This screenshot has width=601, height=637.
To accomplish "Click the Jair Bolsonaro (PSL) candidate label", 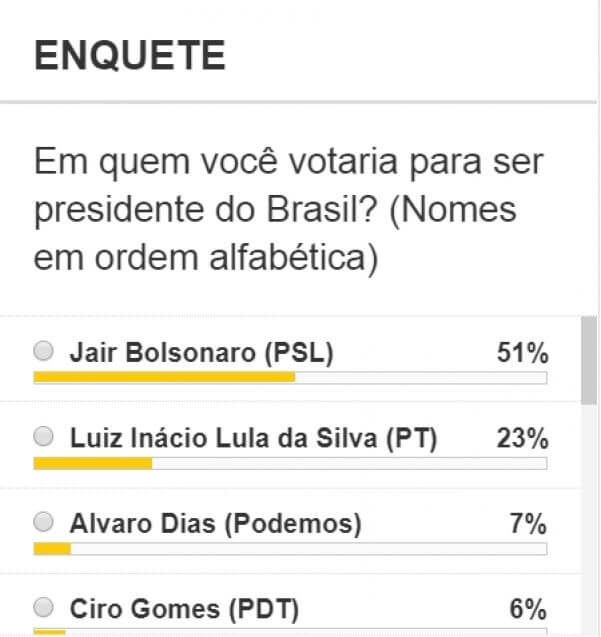I will (x=202, y=353).
